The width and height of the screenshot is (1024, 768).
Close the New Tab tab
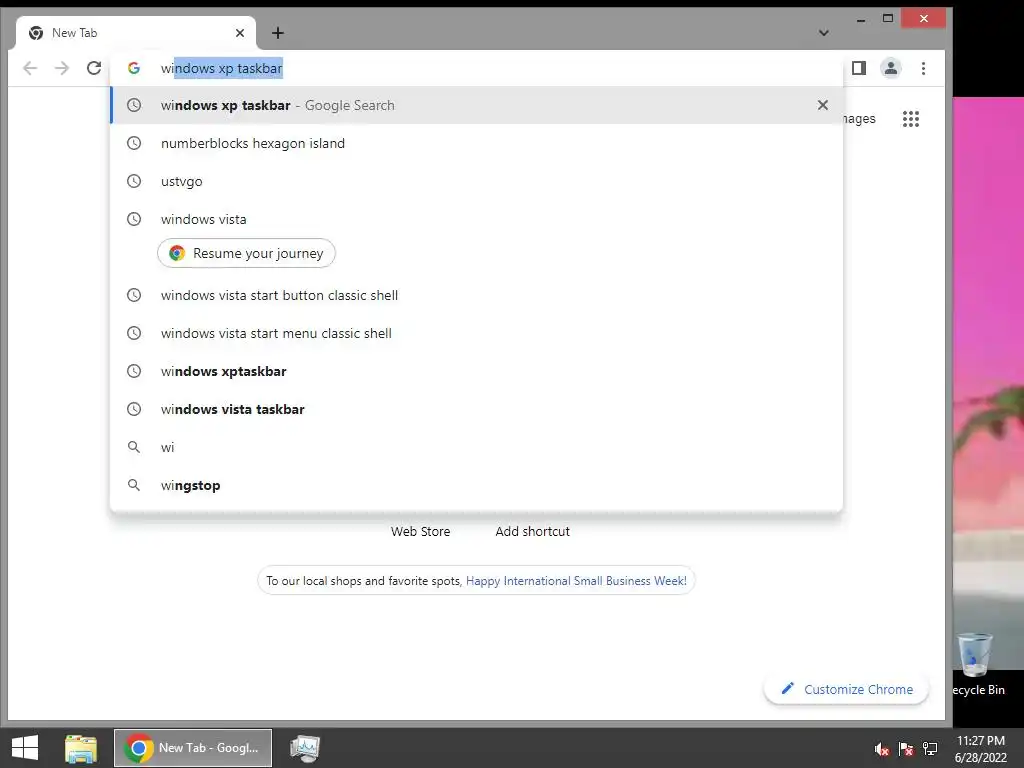(240, 33)
